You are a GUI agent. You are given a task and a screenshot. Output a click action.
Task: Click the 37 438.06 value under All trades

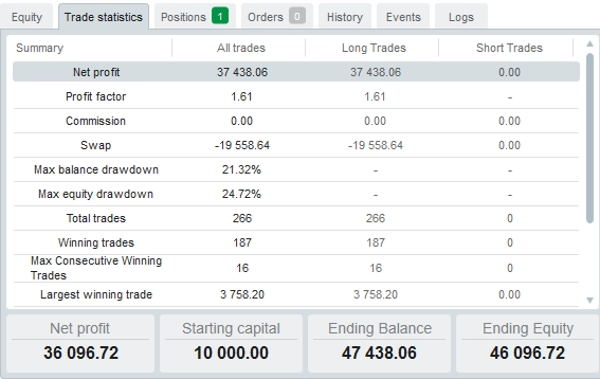point(242,72)
